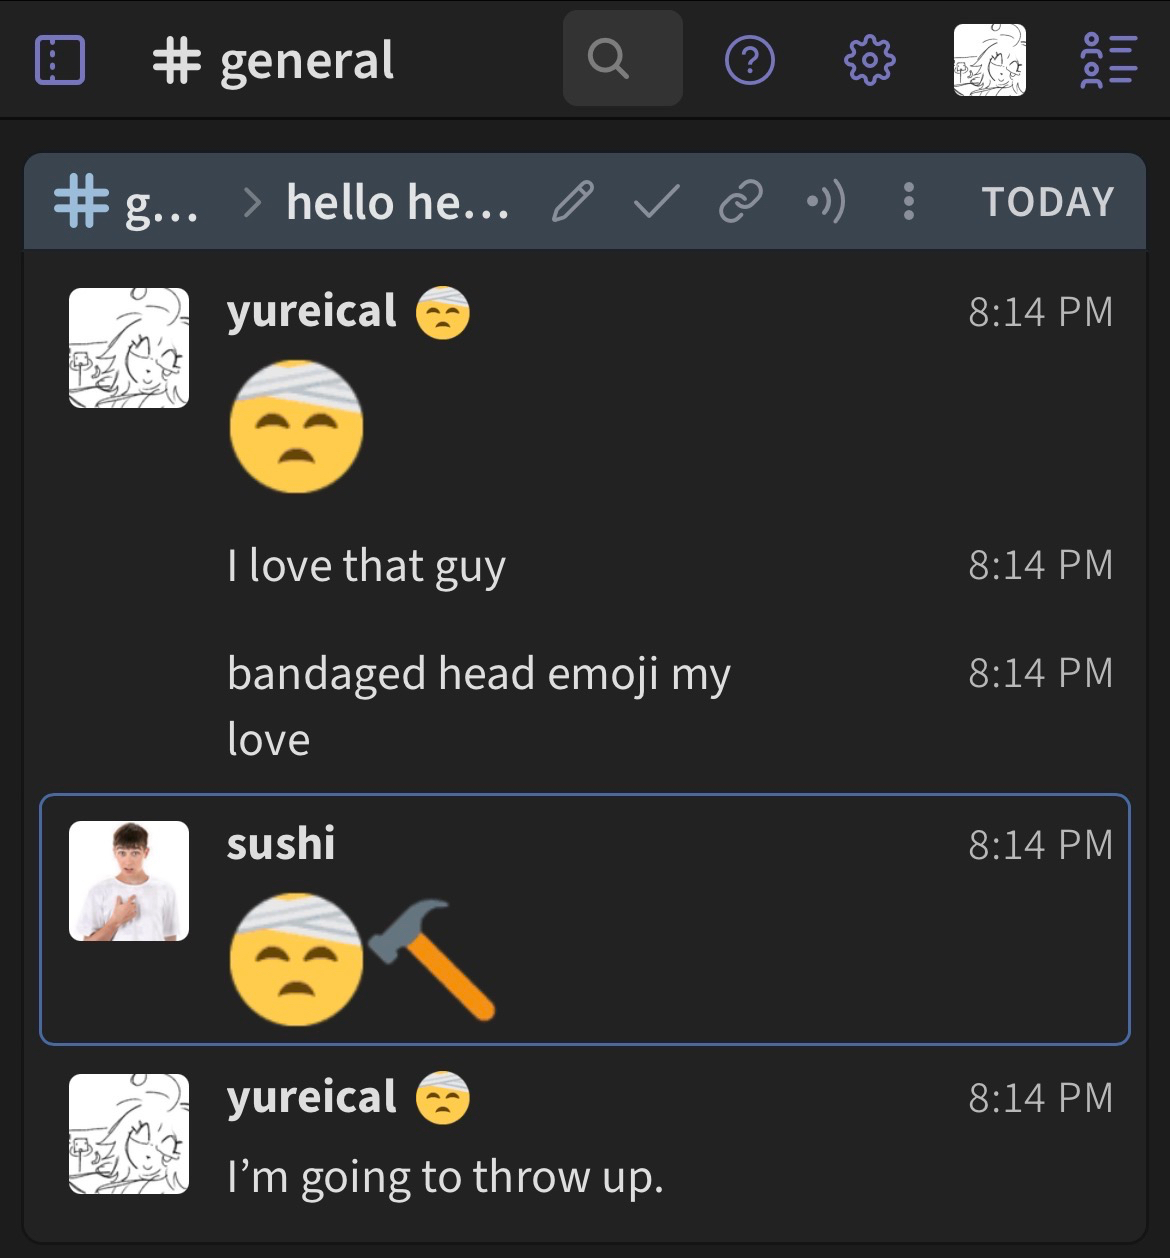Open the "hello he..." topic
The height and width of the screenshot is (1258, 1170).
[x=397, y=202]
